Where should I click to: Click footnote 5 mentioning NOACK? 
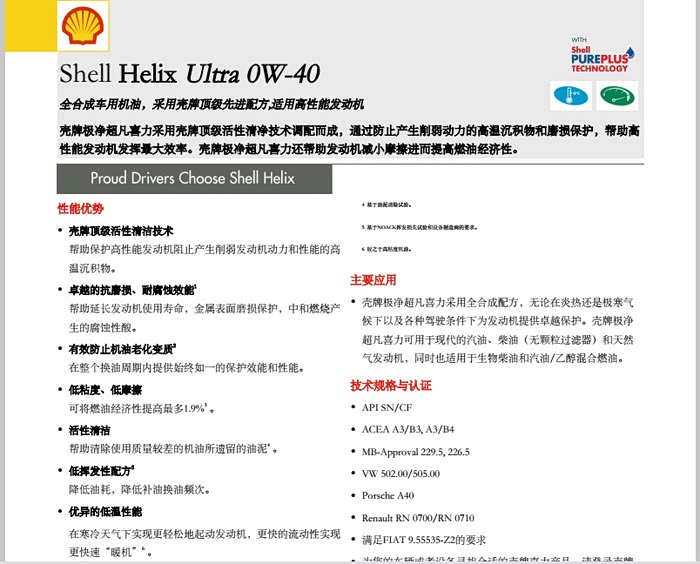click(419, 227)
